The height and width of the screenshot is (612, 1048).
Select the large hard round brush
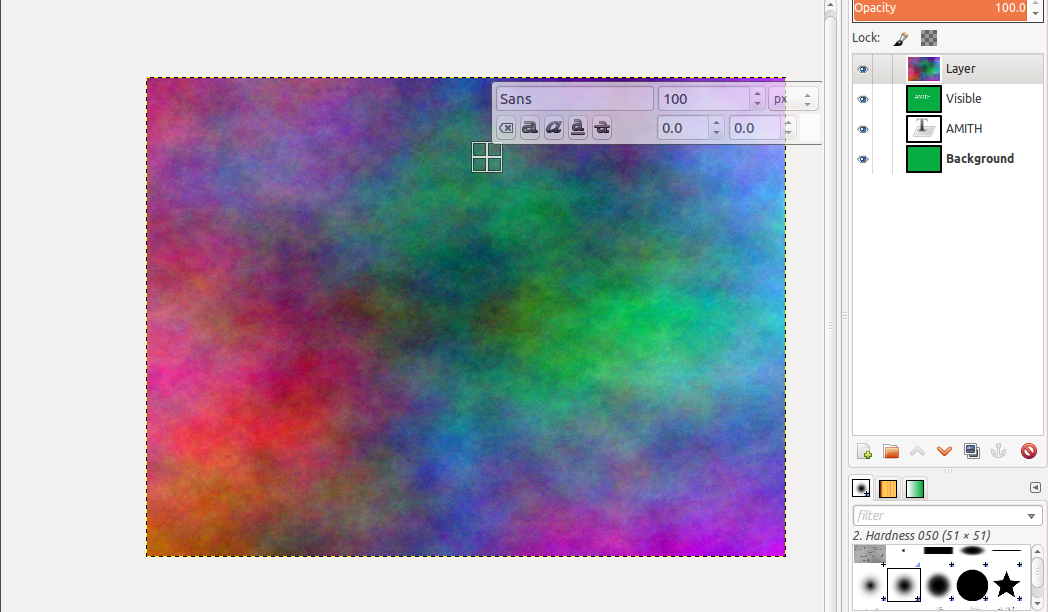(972, 585)
